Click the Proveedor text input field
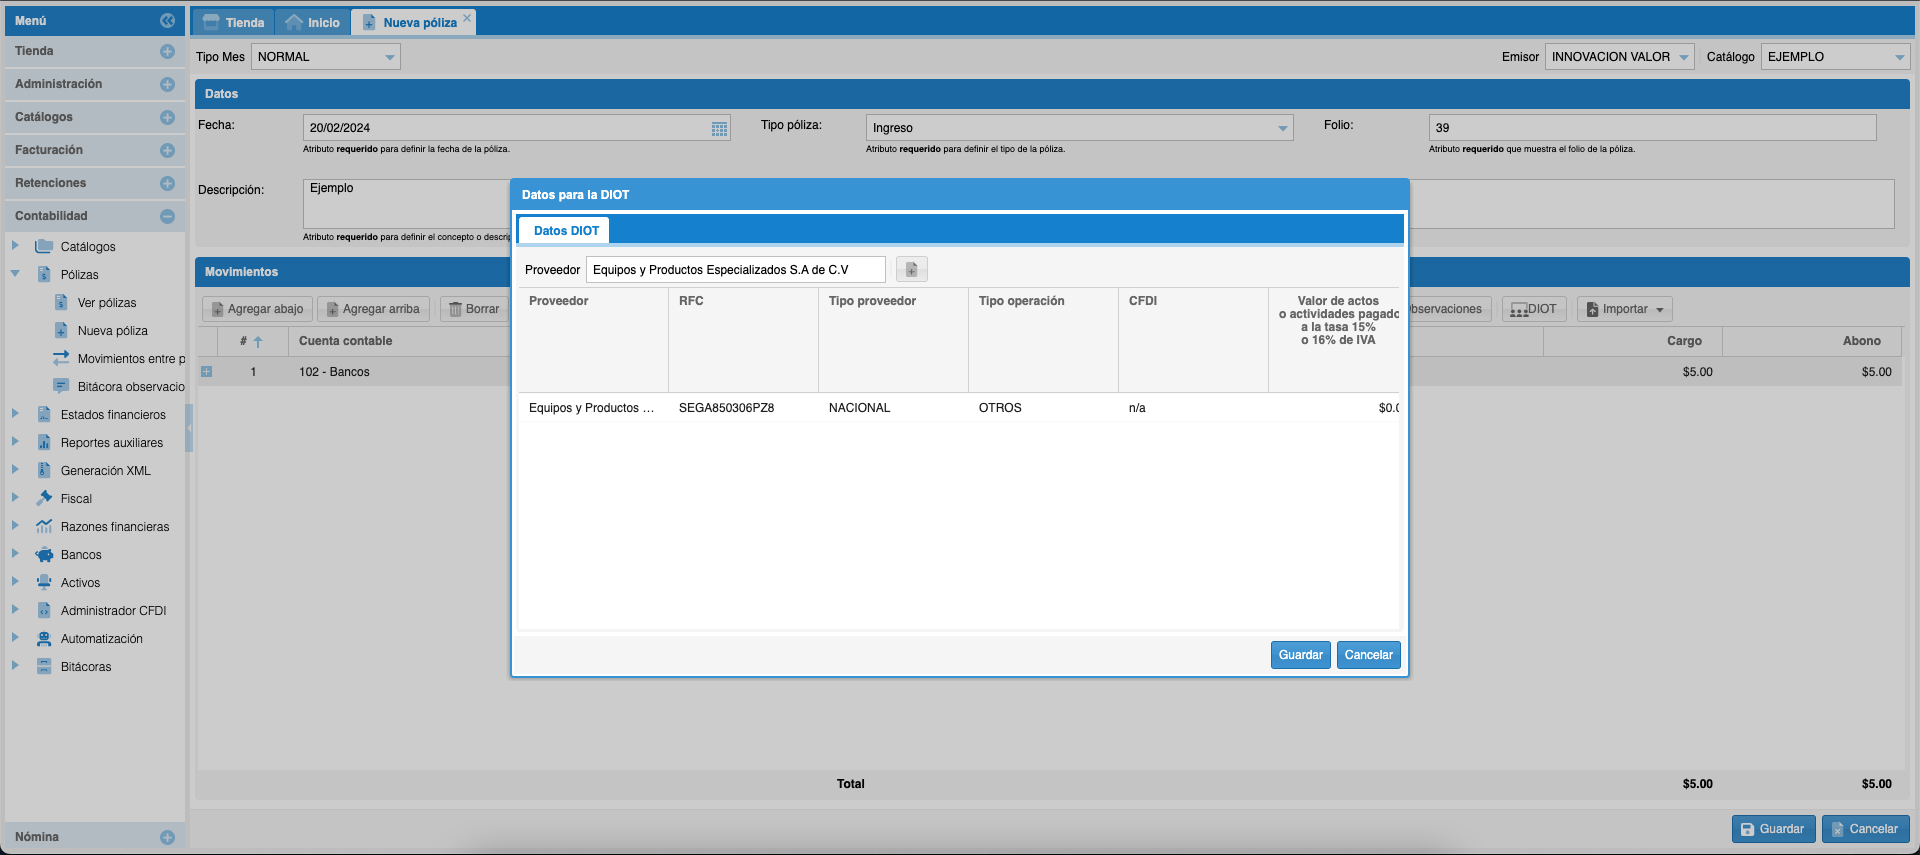The image size is (1920, 855). 735,270
